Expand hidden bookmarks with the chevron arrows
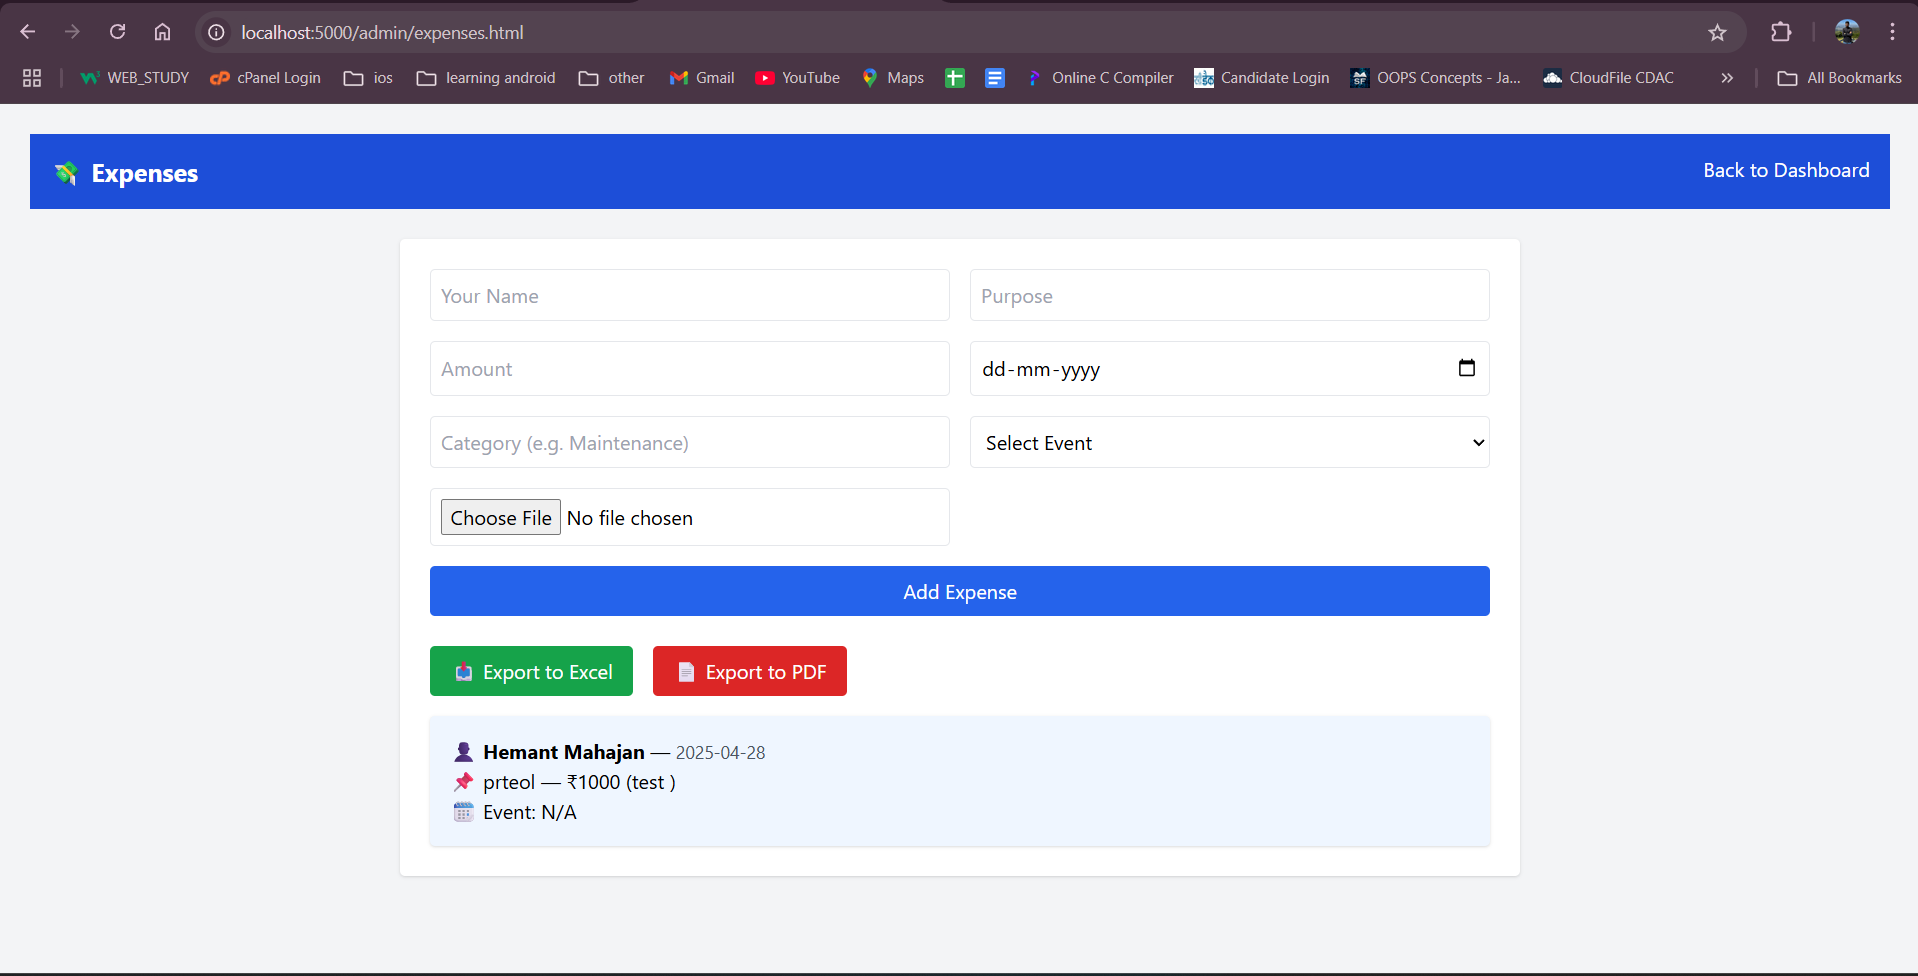Screen dimensions: 1918x976 click(1726, 77)
